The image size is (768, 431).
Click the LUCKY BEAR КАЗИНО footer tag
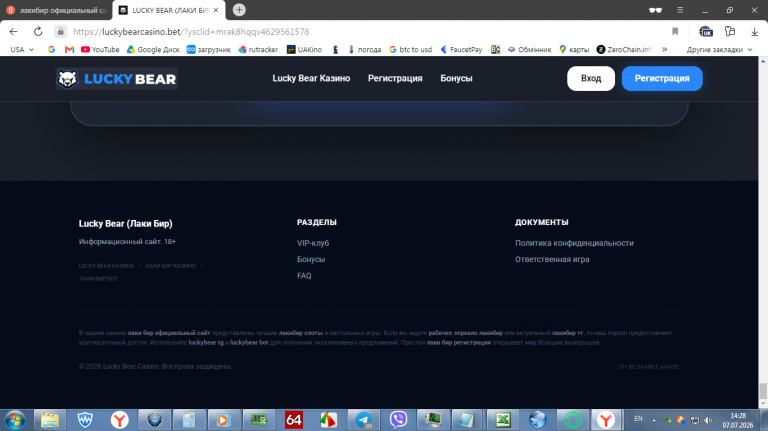[x=106, y=265]
